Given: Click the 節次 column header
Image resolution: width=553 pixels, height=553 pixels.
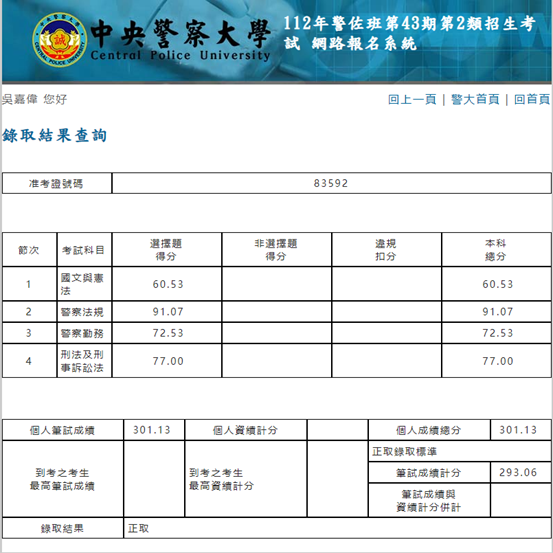Looking at the screenshot, I should [29, 250].
